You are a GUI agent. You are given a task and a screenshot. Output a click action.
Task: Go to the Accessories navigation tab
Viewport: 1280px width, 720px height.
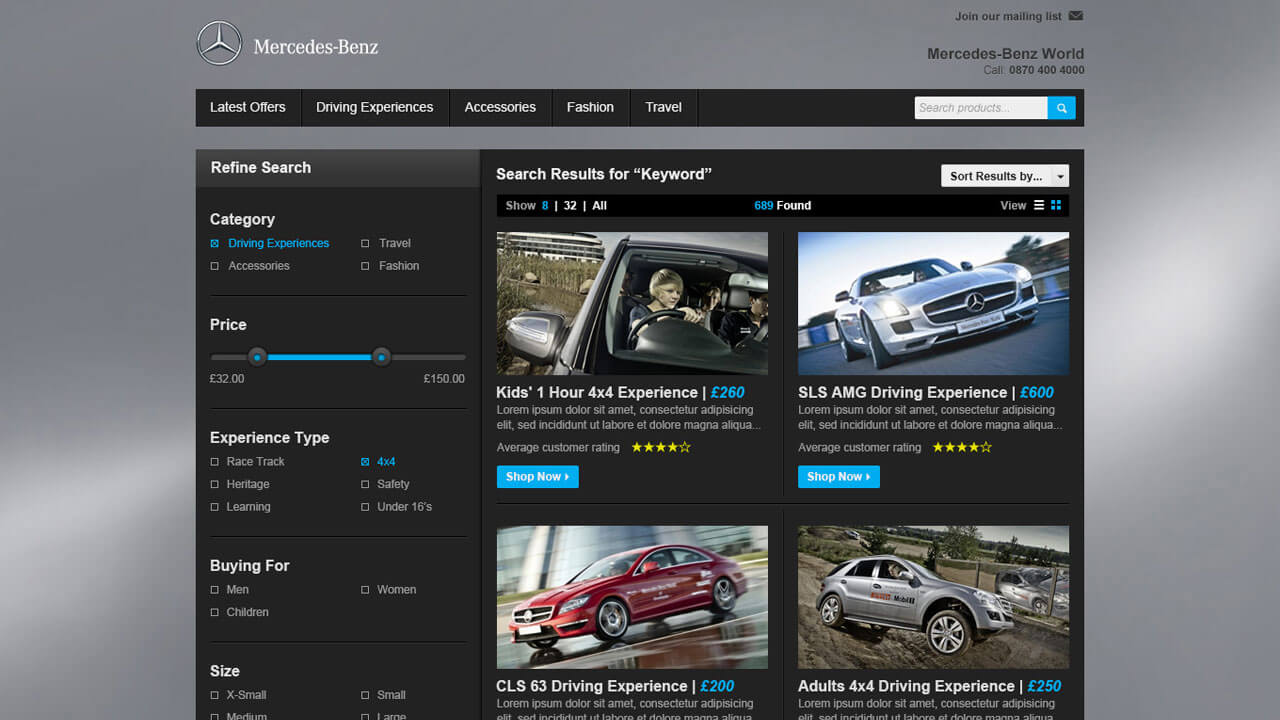pyautogui.click(x=500, y=107)
